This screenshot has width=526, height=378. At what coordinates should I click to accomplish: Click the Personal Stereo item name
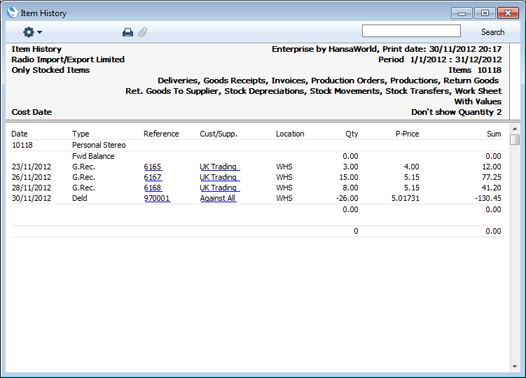click(99, 145)
